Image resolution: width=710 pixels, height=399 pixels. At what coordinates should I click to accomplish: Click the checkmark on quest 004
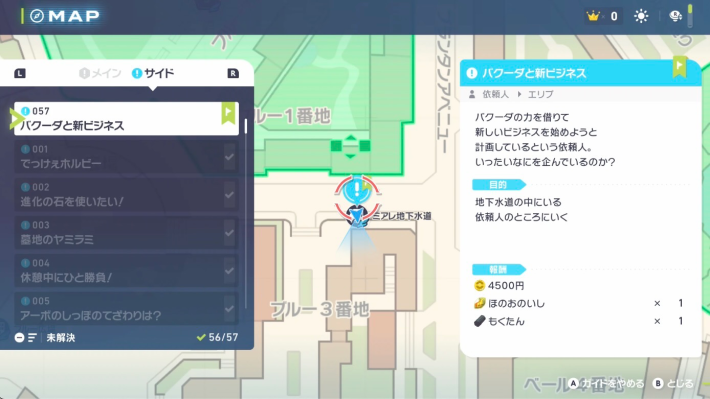coord(229,271)
